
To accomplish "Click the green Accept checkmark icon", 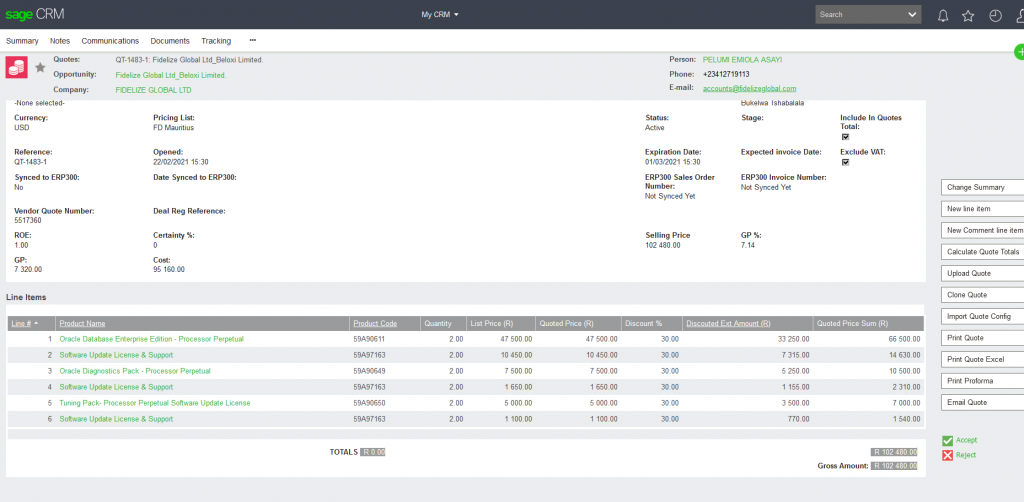I will click(947, 440).
